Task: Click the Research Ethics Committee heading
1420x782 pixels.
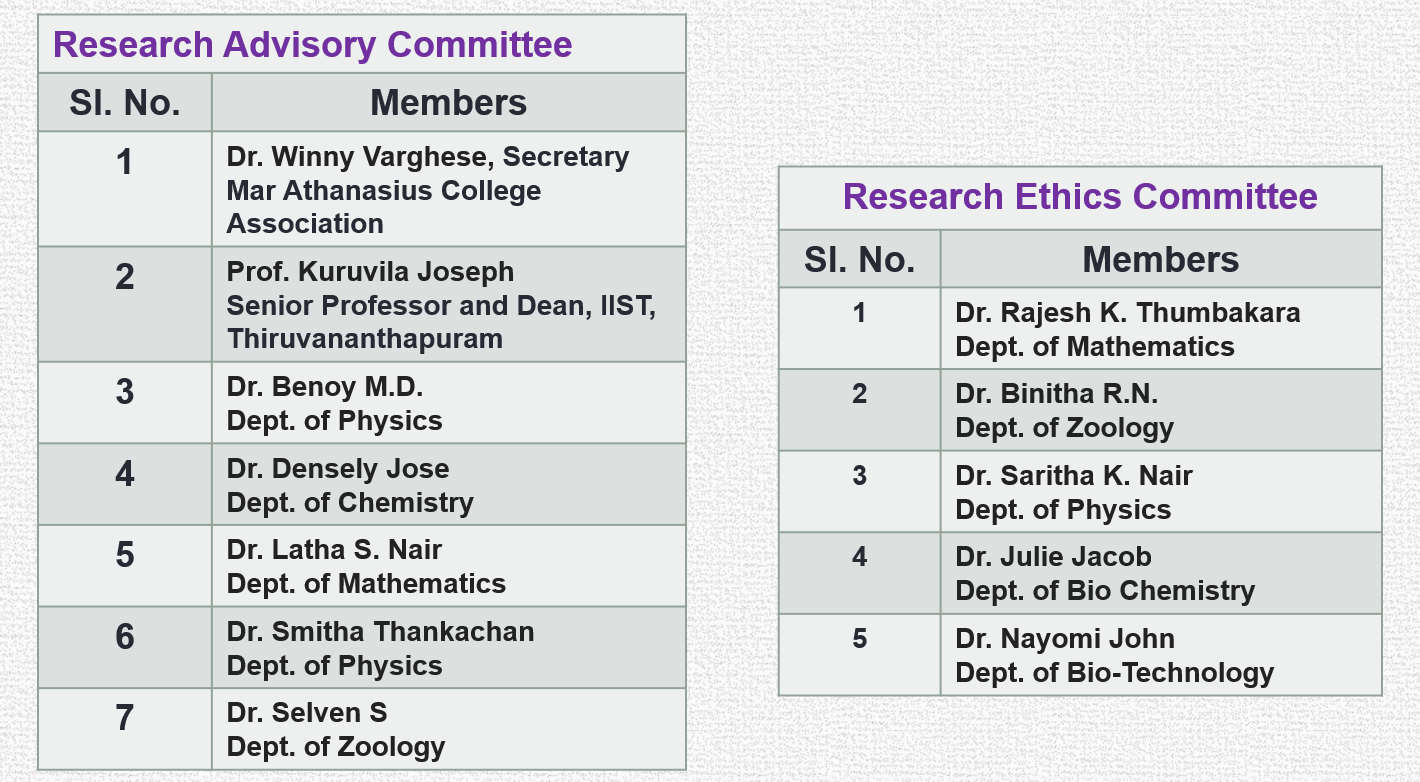Action: [x=1080, y=197]
